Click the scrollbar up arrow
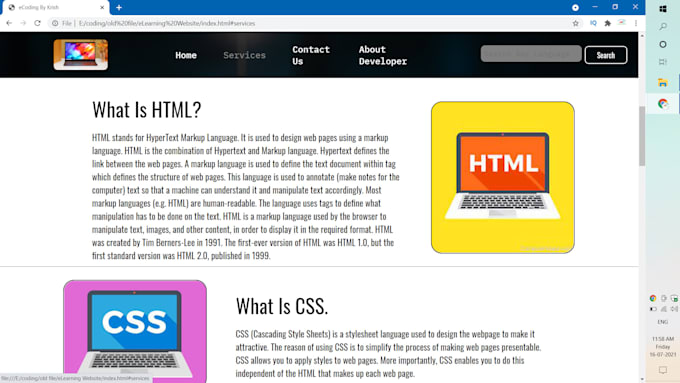 click(642, 36)
